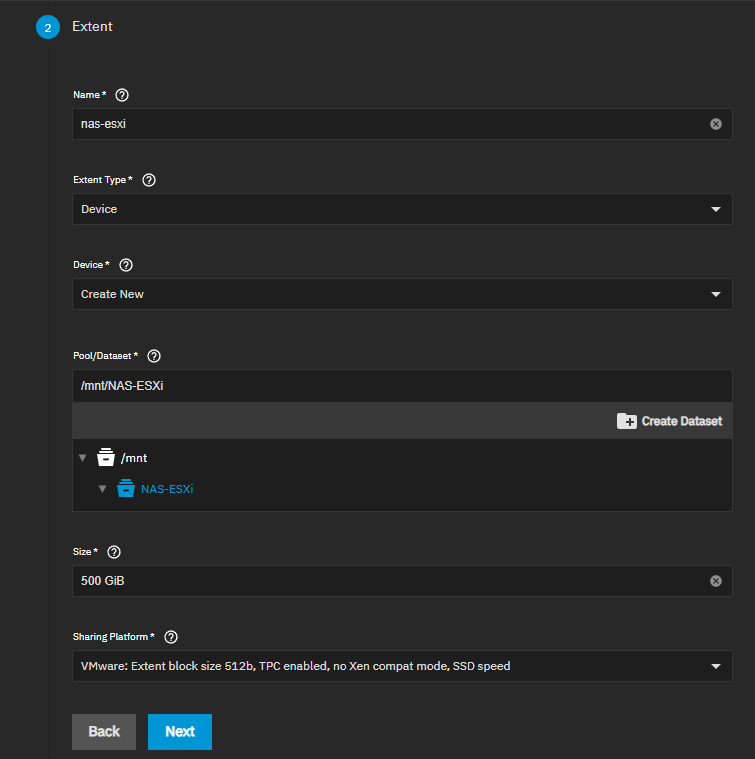Screen dimensions: 755x759
Task: Click the help icon beside Extent Type
Action: [149, 180]
